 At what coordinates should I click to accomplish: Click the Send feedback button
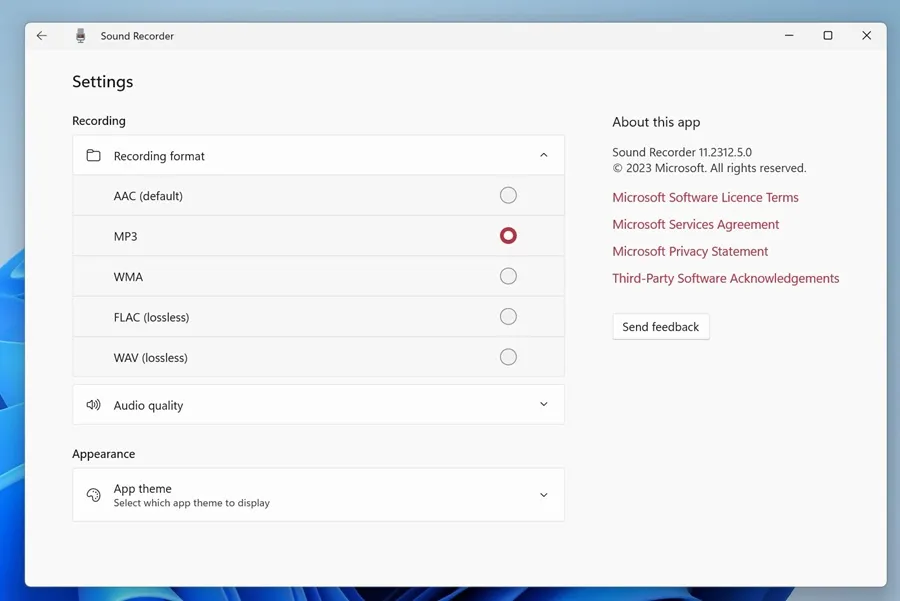(661, 327)
